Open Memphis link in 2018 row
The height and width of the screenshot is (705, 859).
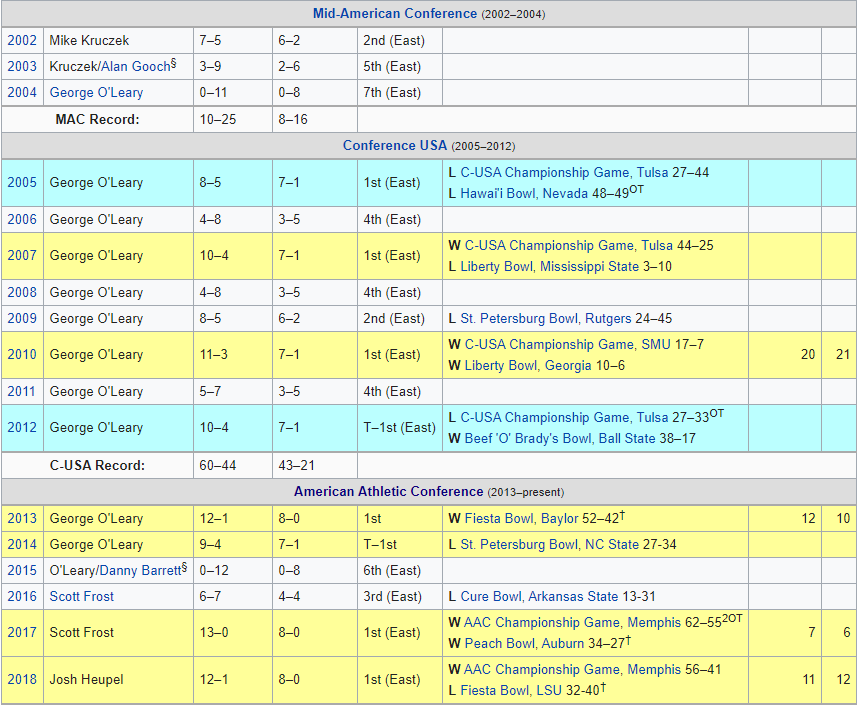click(656, 669)
